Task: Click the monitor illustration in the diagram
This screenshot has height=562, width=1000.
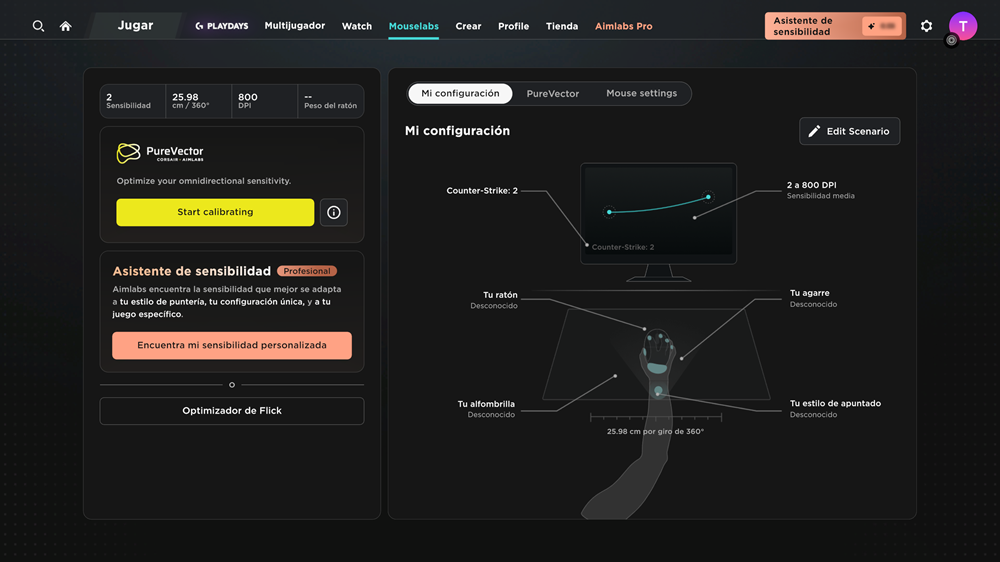Action: (658, 221)
